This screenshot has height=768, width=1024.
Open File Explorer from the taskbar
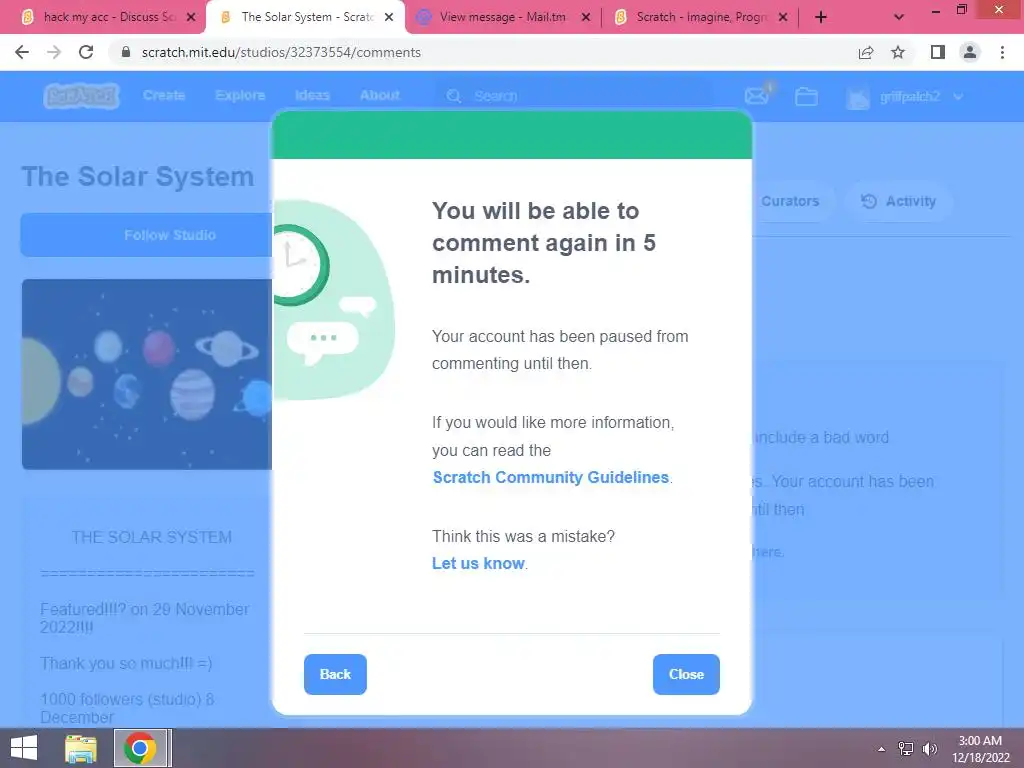pyautogui.click(x=81, y=748)
